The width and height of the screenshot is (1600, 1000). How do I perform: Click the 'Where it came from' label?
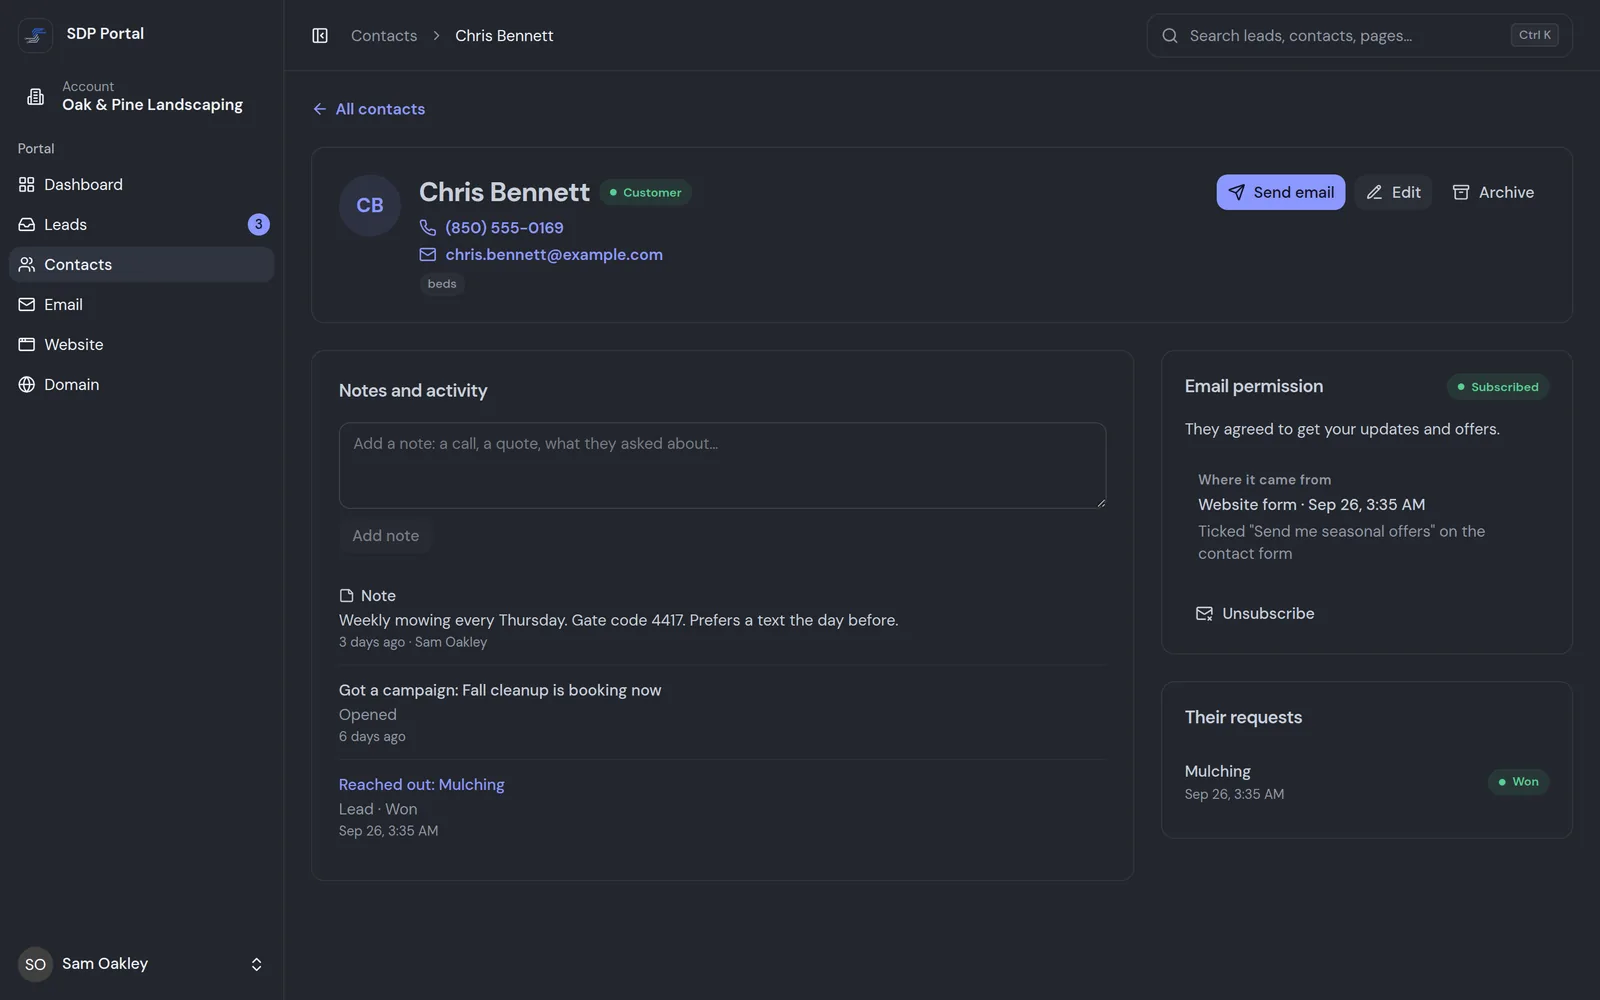pos(1264,480)
